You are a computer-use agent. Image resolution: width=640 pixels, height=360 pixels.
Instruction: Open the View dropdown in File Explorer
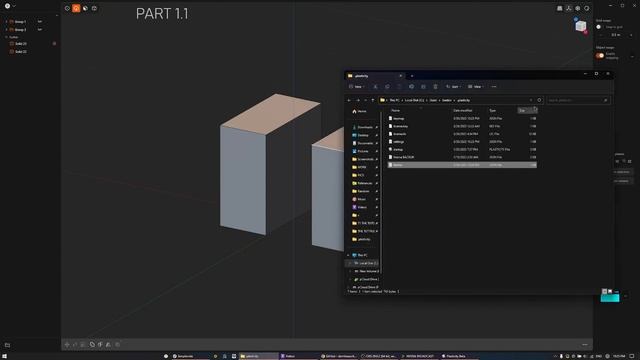[476, 87]
